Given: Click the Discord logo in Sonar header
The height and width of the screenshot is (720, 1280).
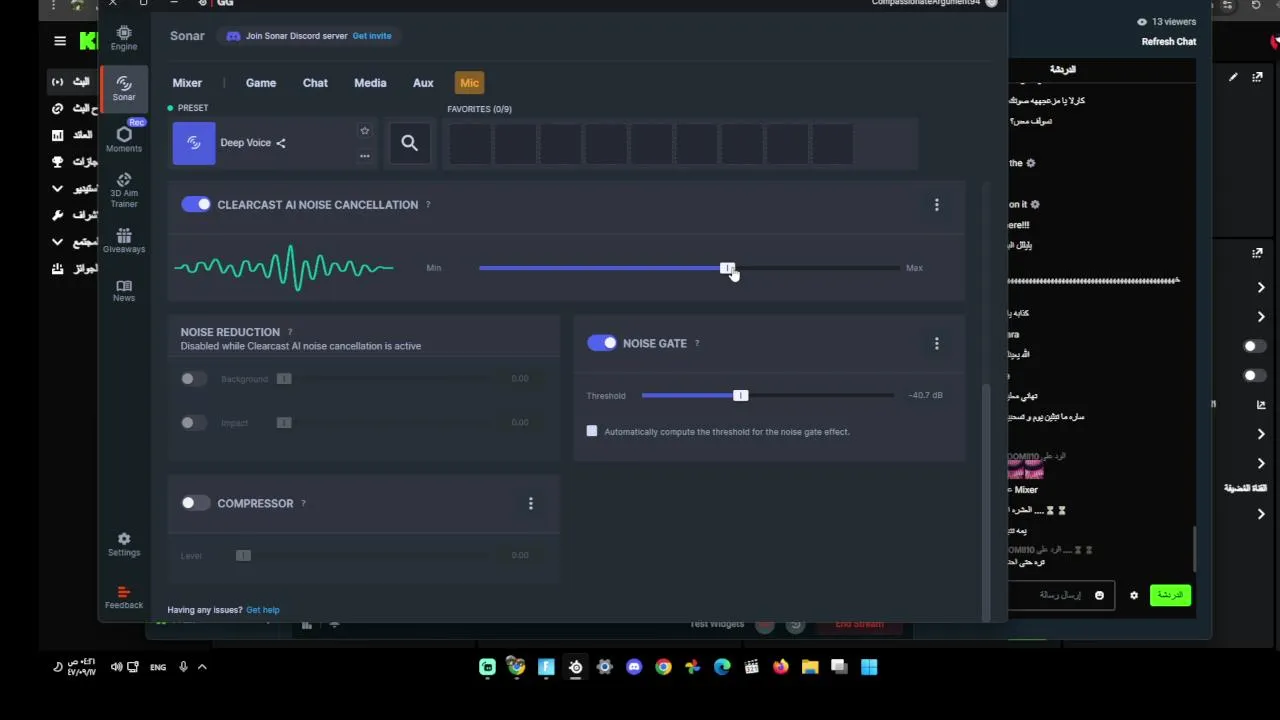Looking at the screenshot, I should 233,36.
